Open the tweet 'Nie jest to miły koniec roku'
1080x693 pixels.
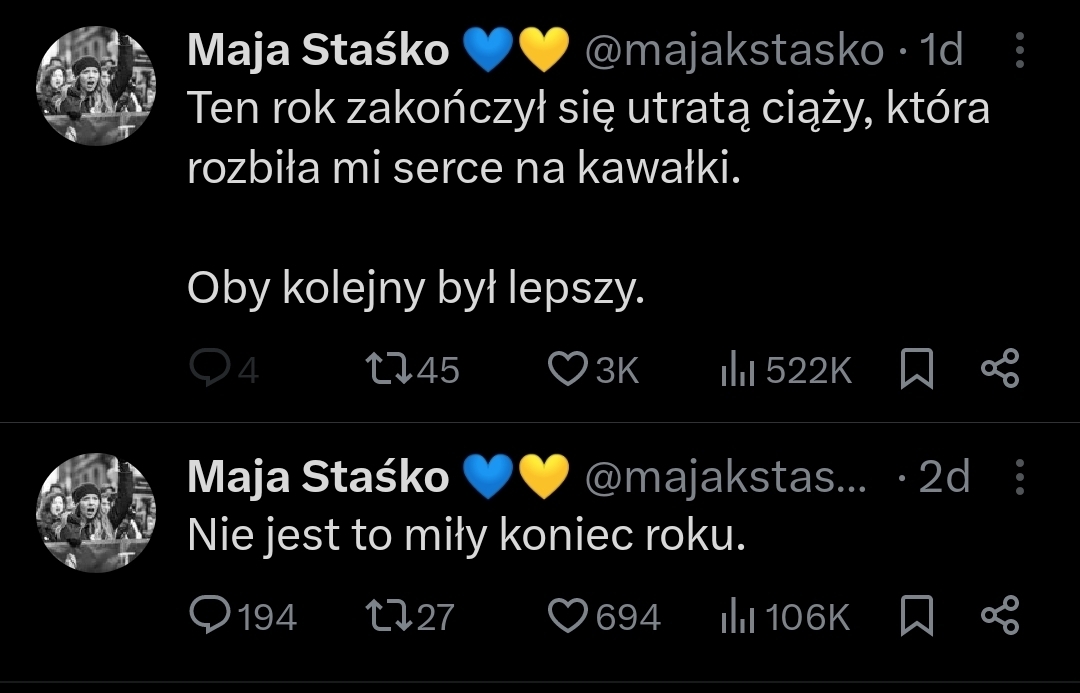tap(467, 538)
